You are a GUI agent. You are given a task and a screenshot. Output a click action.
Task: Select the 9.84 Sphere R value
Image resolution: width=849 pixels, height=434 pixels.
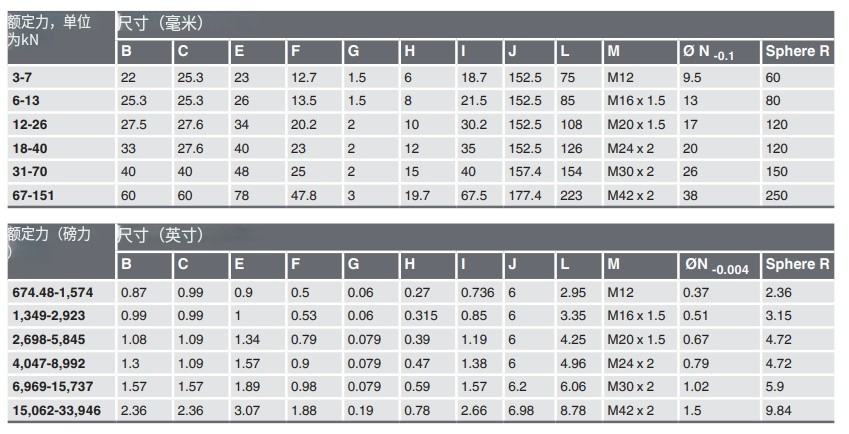click(x=778, y=410)
